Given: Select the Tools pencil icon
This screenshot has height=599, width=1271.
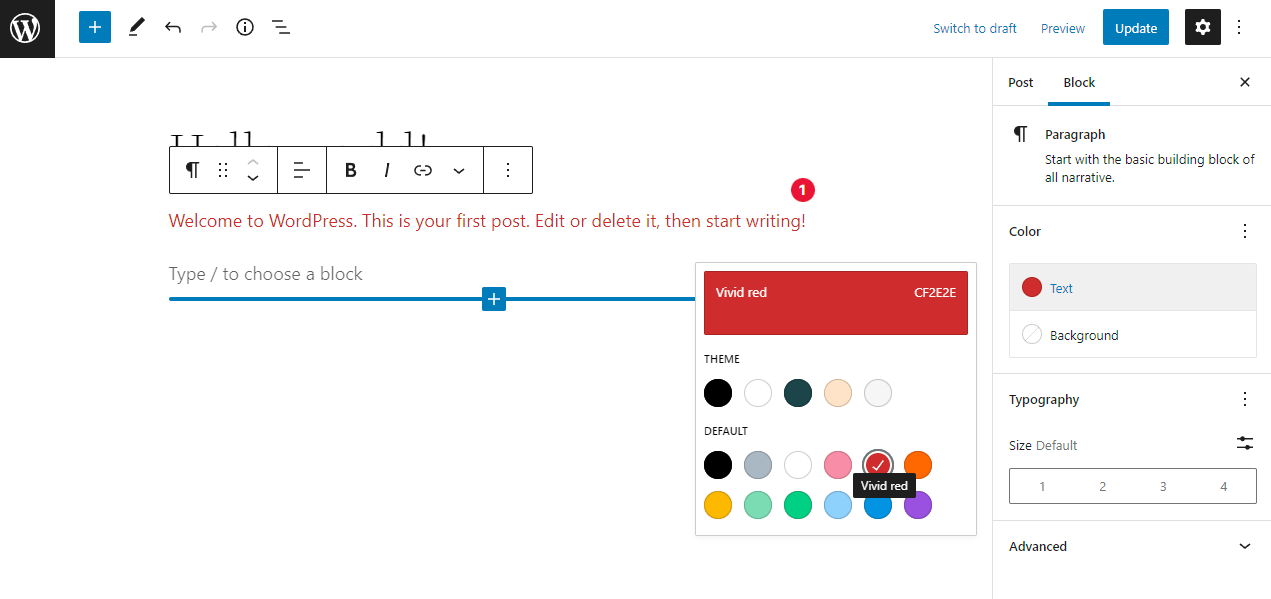Looking at the screenshot, I should (137, 28).
